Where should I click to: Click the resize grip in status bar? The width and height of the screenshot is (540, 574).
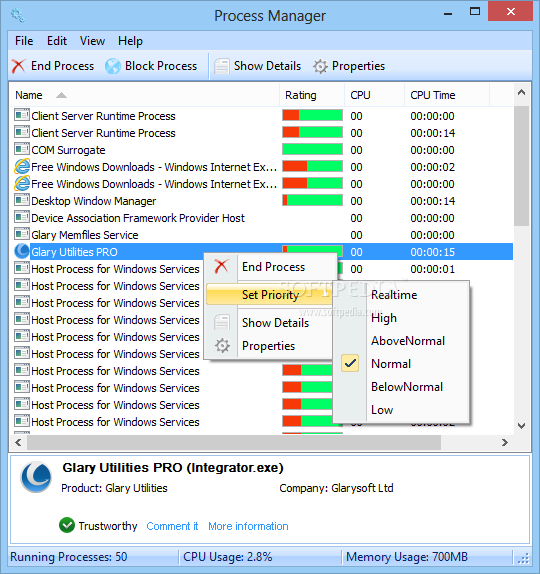coord(524,558)
